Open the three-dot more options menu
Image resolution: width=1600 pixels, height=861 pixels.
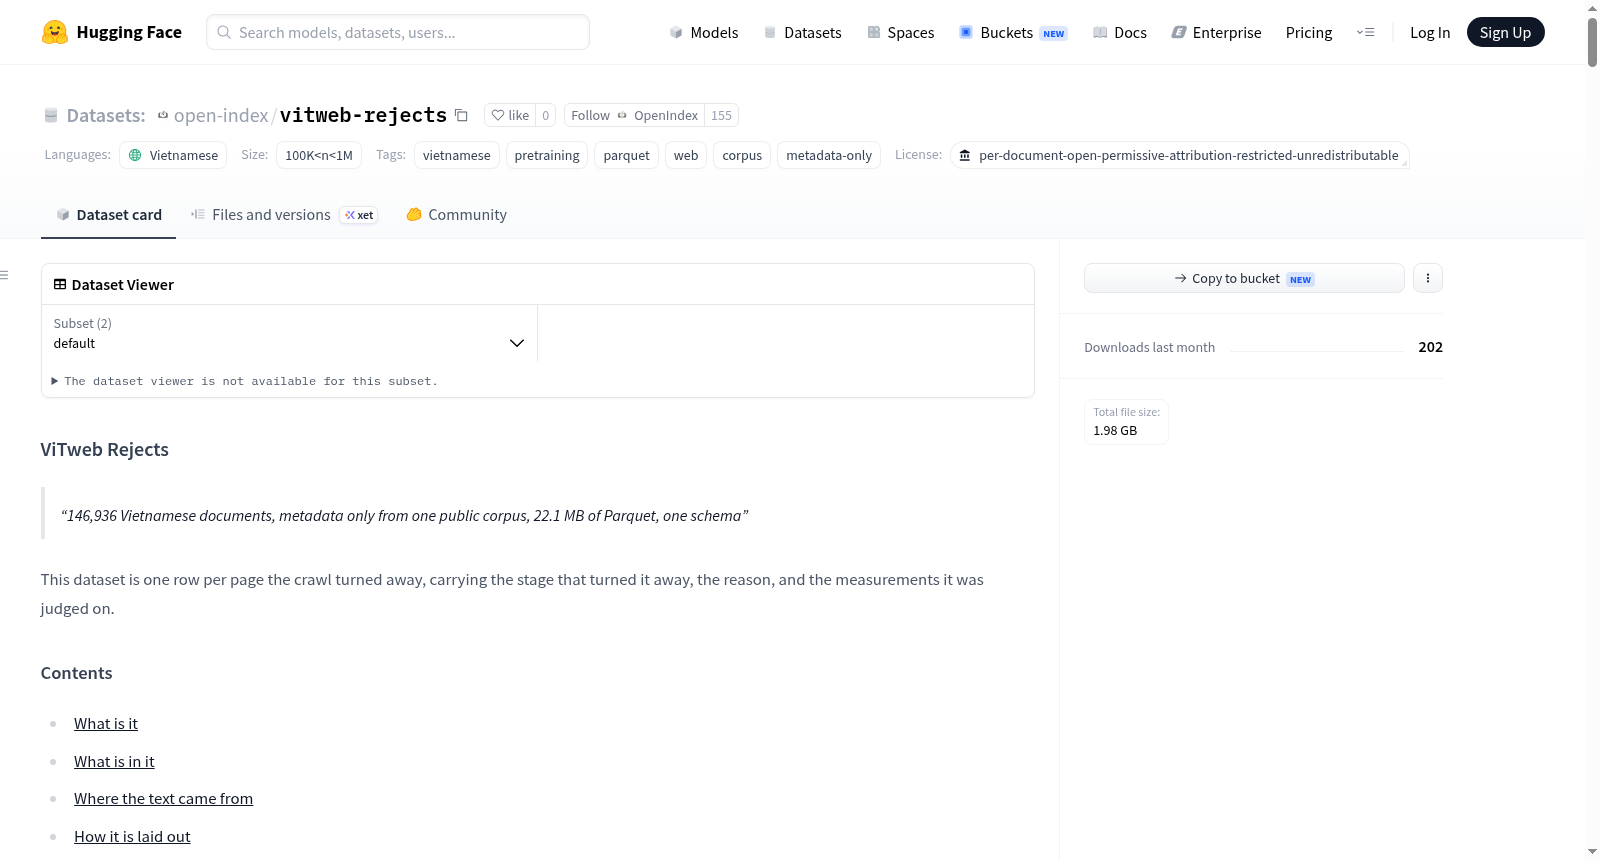tap(1428, 278)
